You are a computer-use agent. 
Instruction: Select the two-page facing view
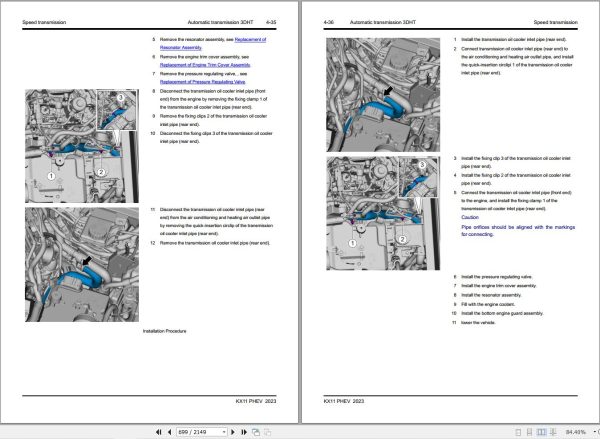541,432
